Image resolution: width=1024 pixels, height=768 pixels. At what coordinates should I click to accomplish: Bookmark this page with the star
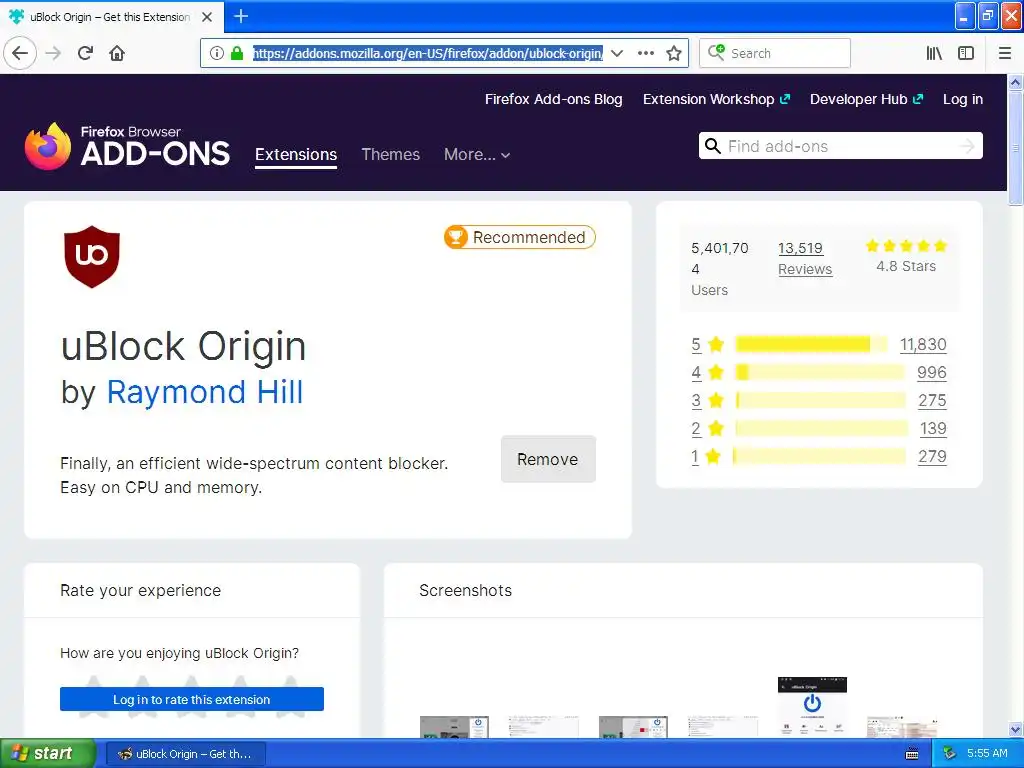click(674, 53)
